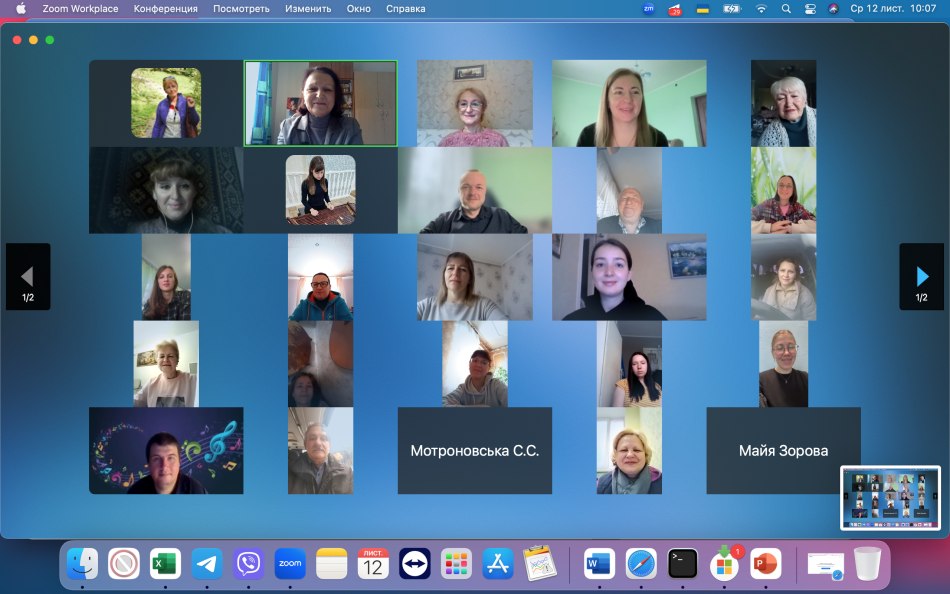Click the Zoom status icon in menu bar
Screen dimensions: 950x594
click(649, 8)
